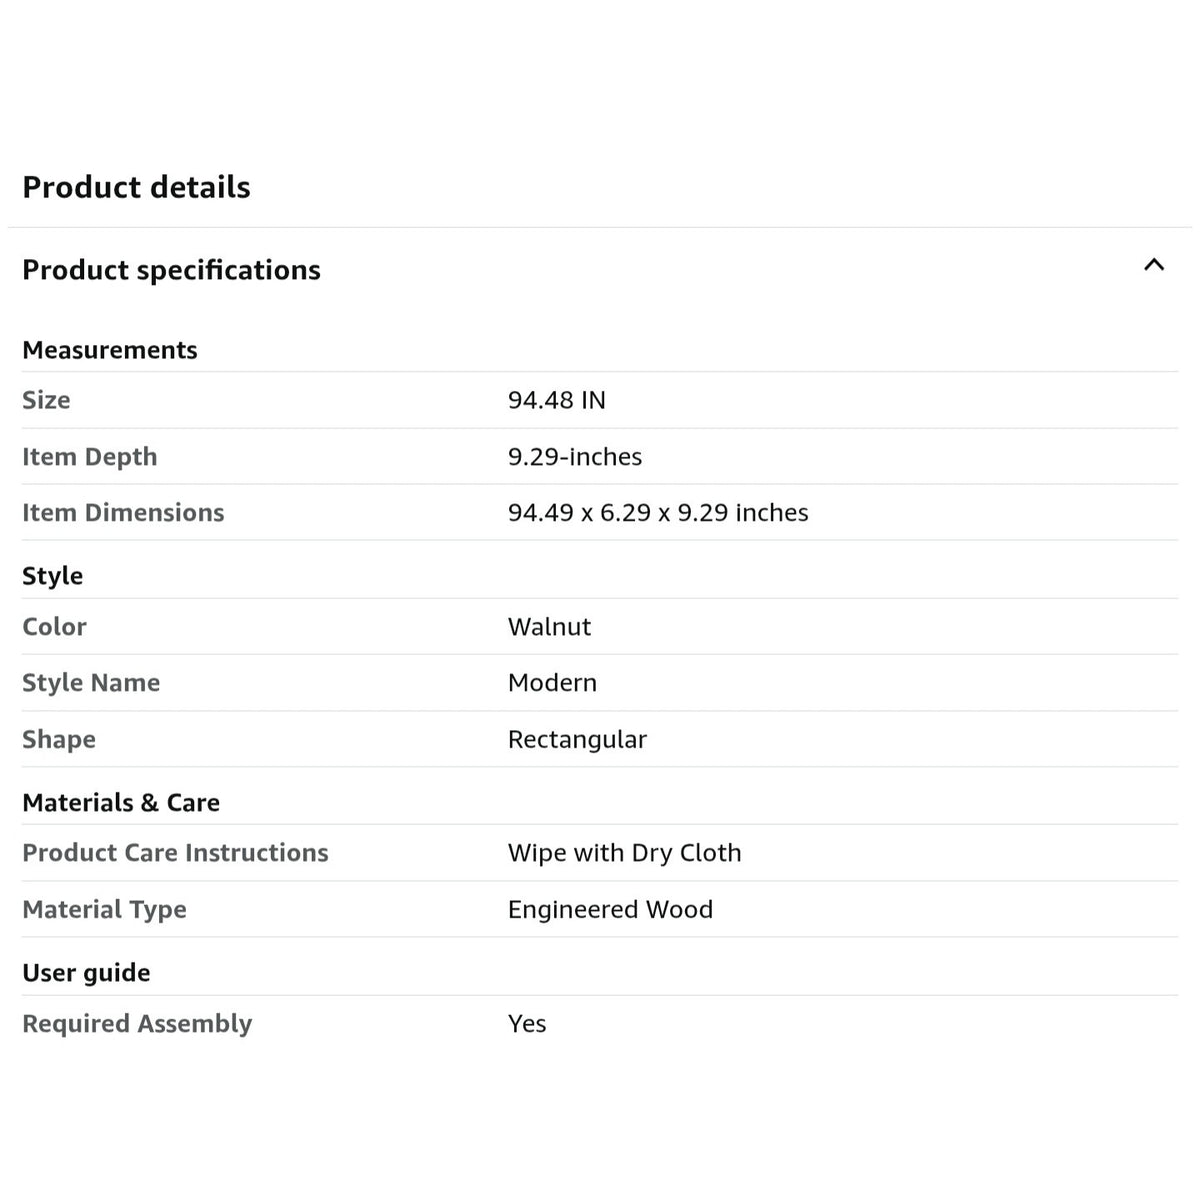Select the Walnut color value
Image resolution: width=1200 pixels, height=1200 pixels.
(x=549, y=627)
